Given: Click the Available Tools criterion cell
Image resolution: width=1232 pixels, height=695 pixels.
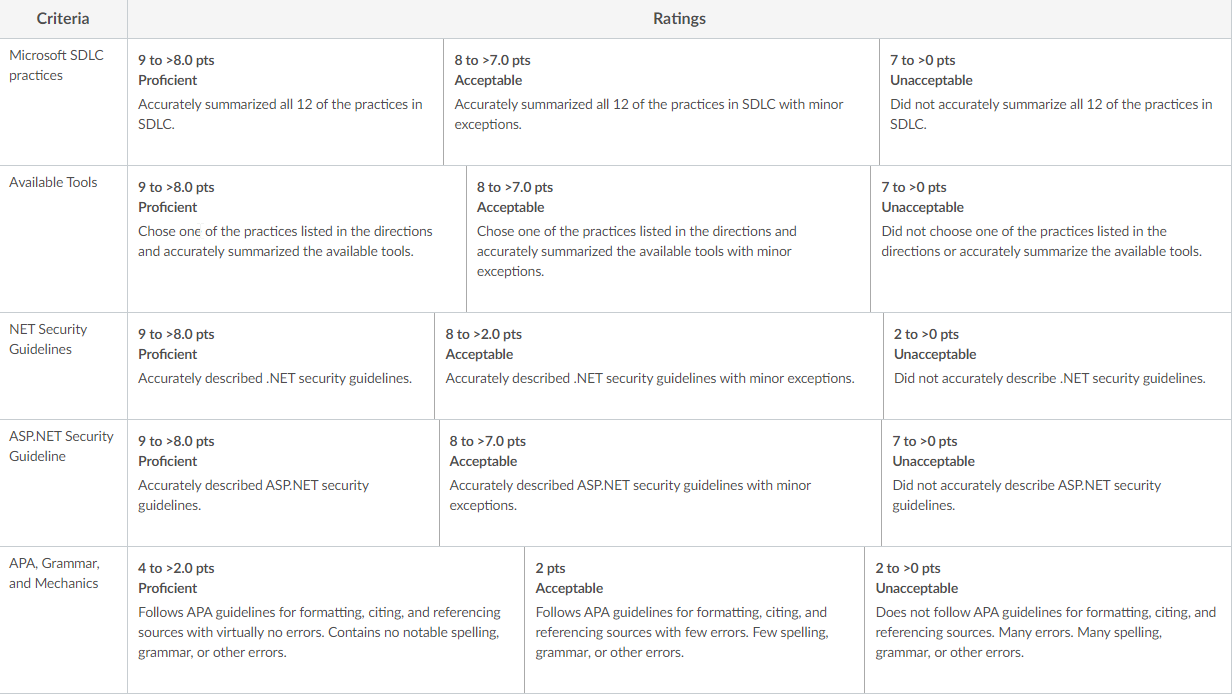Looking at the screenshot, I should [x=63, y=239].
